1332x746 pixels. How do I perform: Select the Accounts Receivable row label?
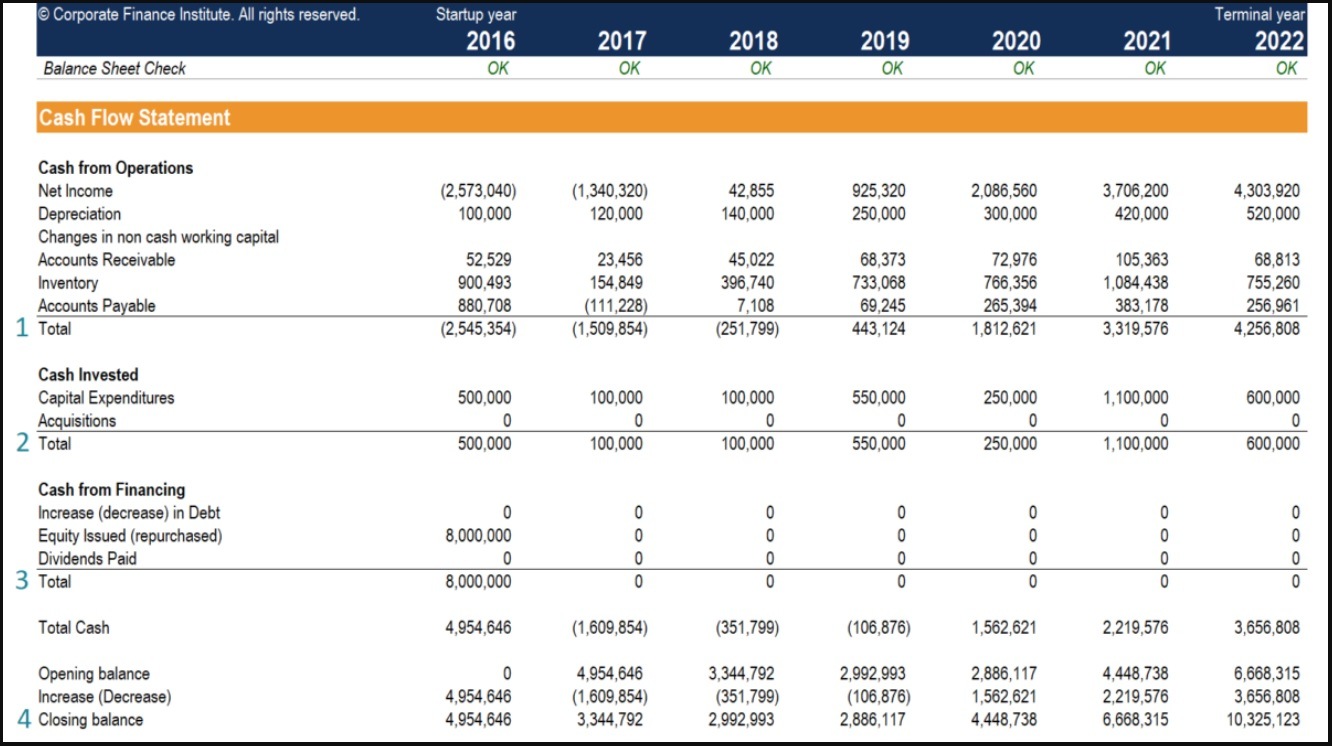[x=106, y=259]
